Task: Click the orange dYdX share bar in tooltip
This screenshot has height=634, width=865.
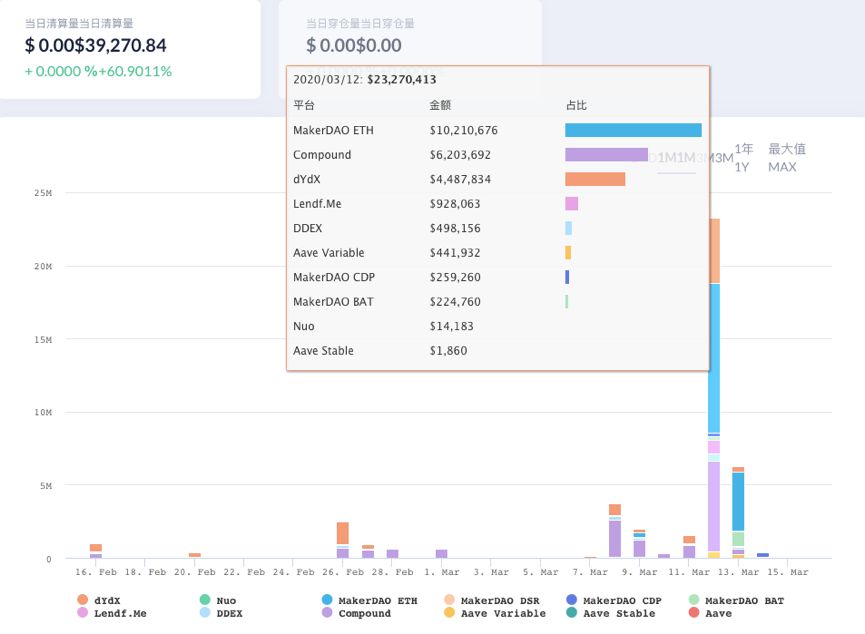Action: 595,179
